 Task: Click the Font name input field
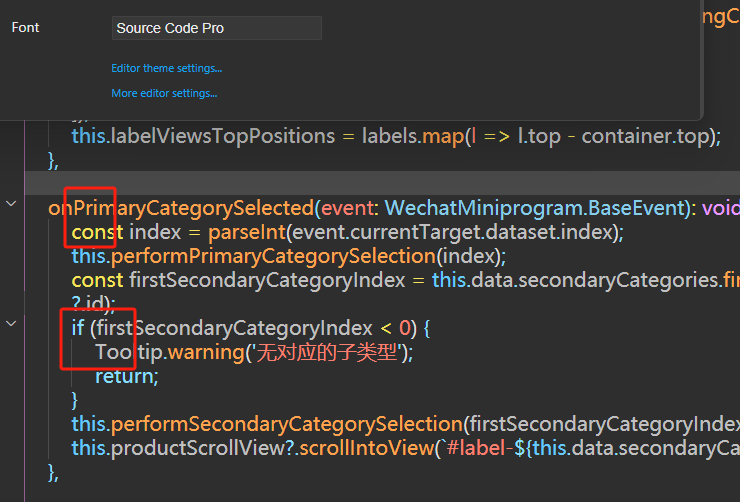[216, 28]
